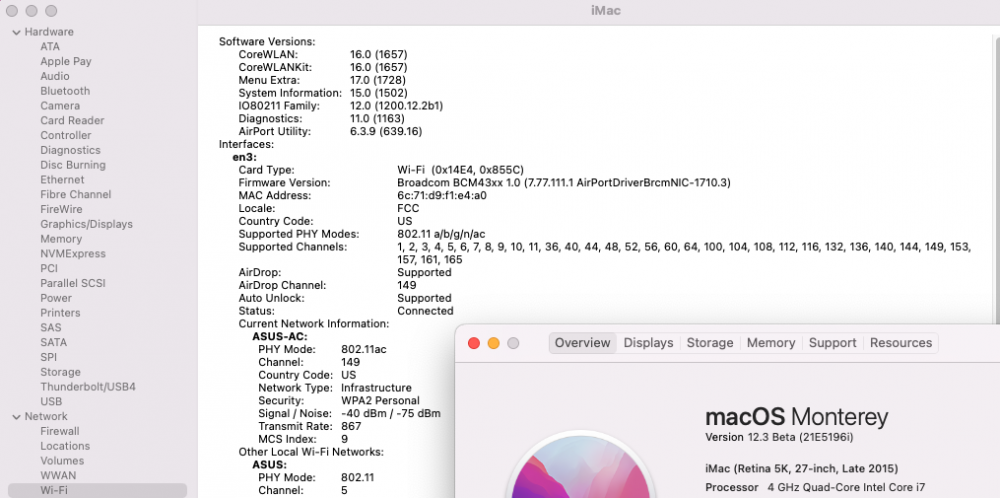Select Parallel SCSI entry
The height and width of the screenshot is (498, 1000).
tap(73, 282)
